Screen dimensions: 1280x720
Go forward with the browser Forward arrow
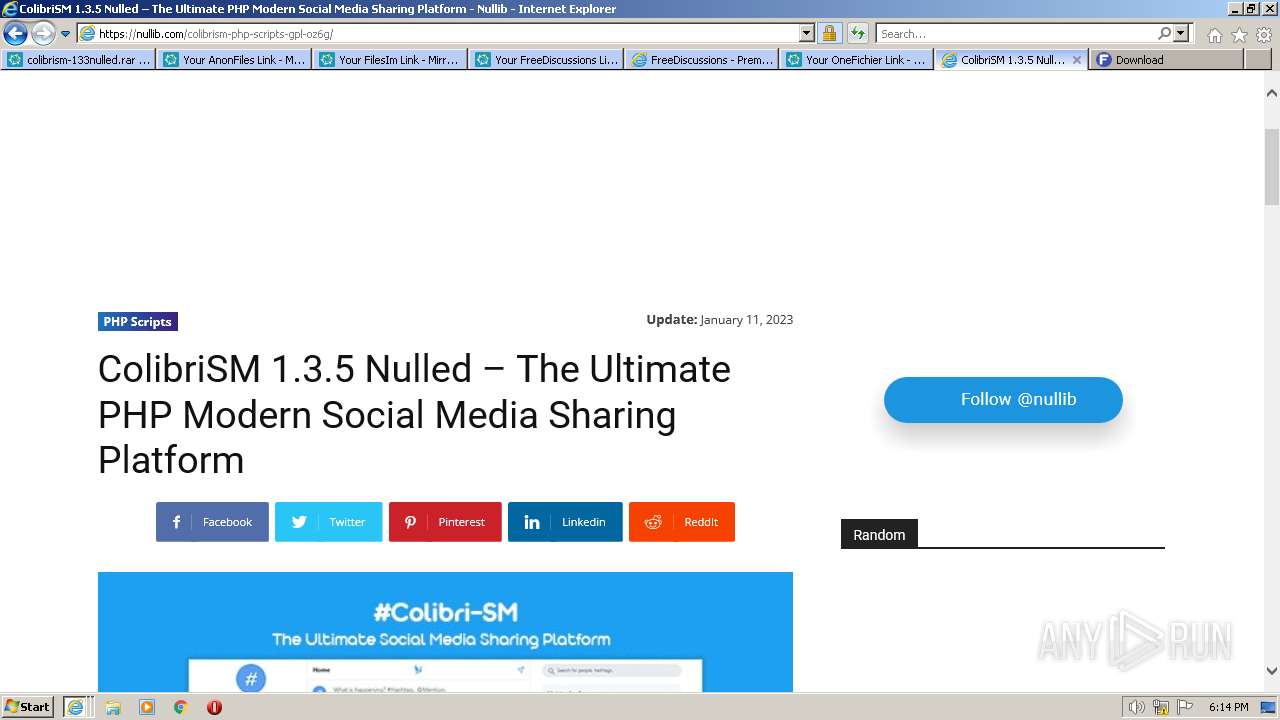click(x=43, y=33)
